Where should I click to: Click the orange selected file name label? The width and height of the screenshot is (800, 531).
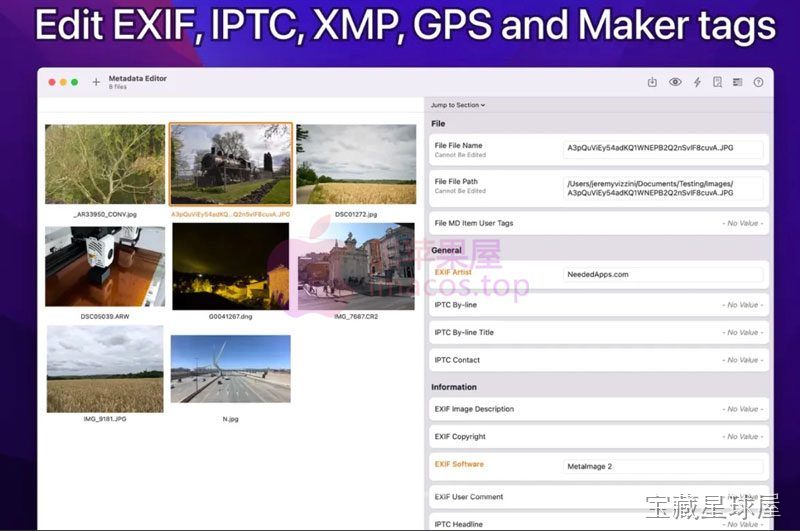pyautogui.click(x=231, y=215)
